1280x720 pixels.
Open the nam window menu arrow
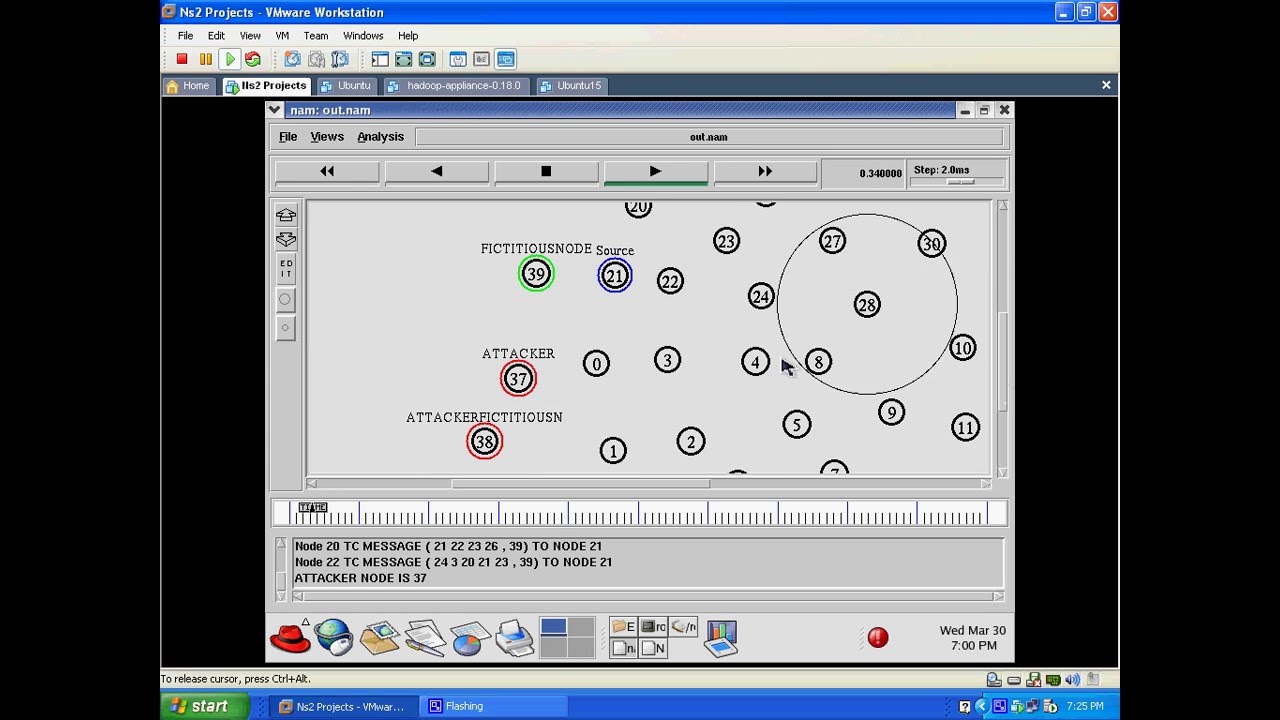click(x=275, y=110)
